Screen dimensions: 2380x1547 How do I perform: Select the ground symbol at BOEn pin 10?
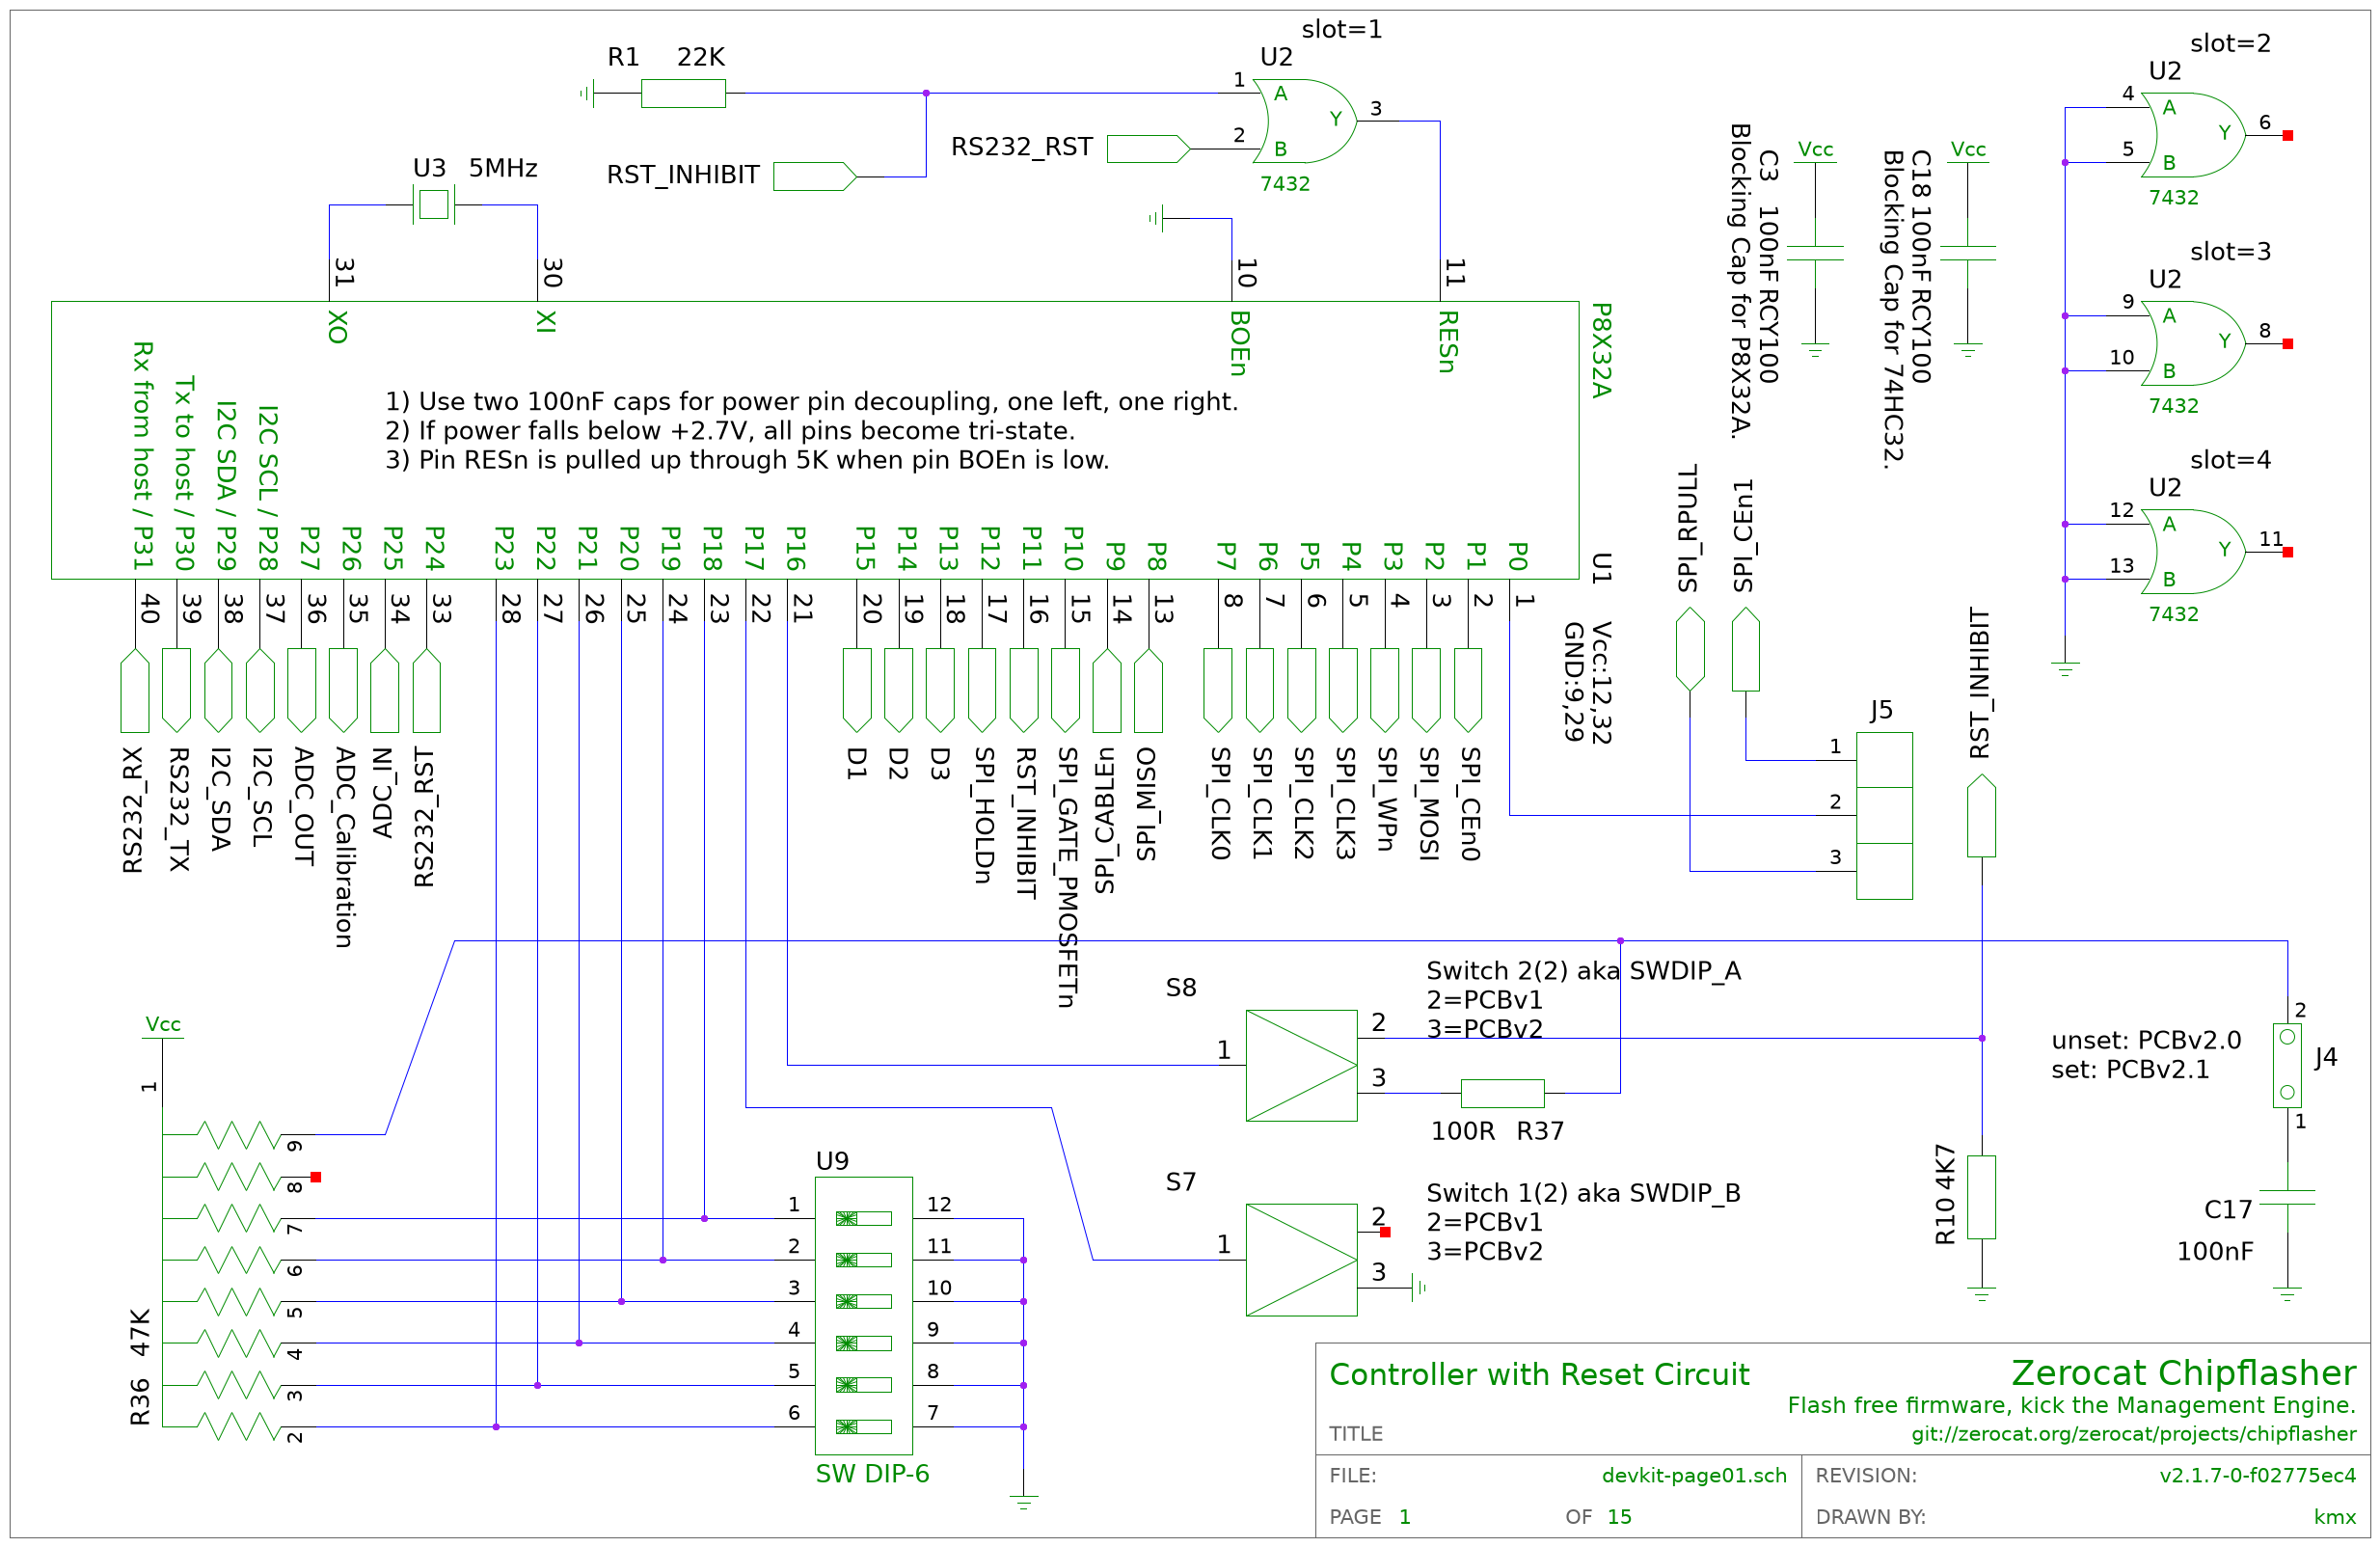[x=1157, y=218]
